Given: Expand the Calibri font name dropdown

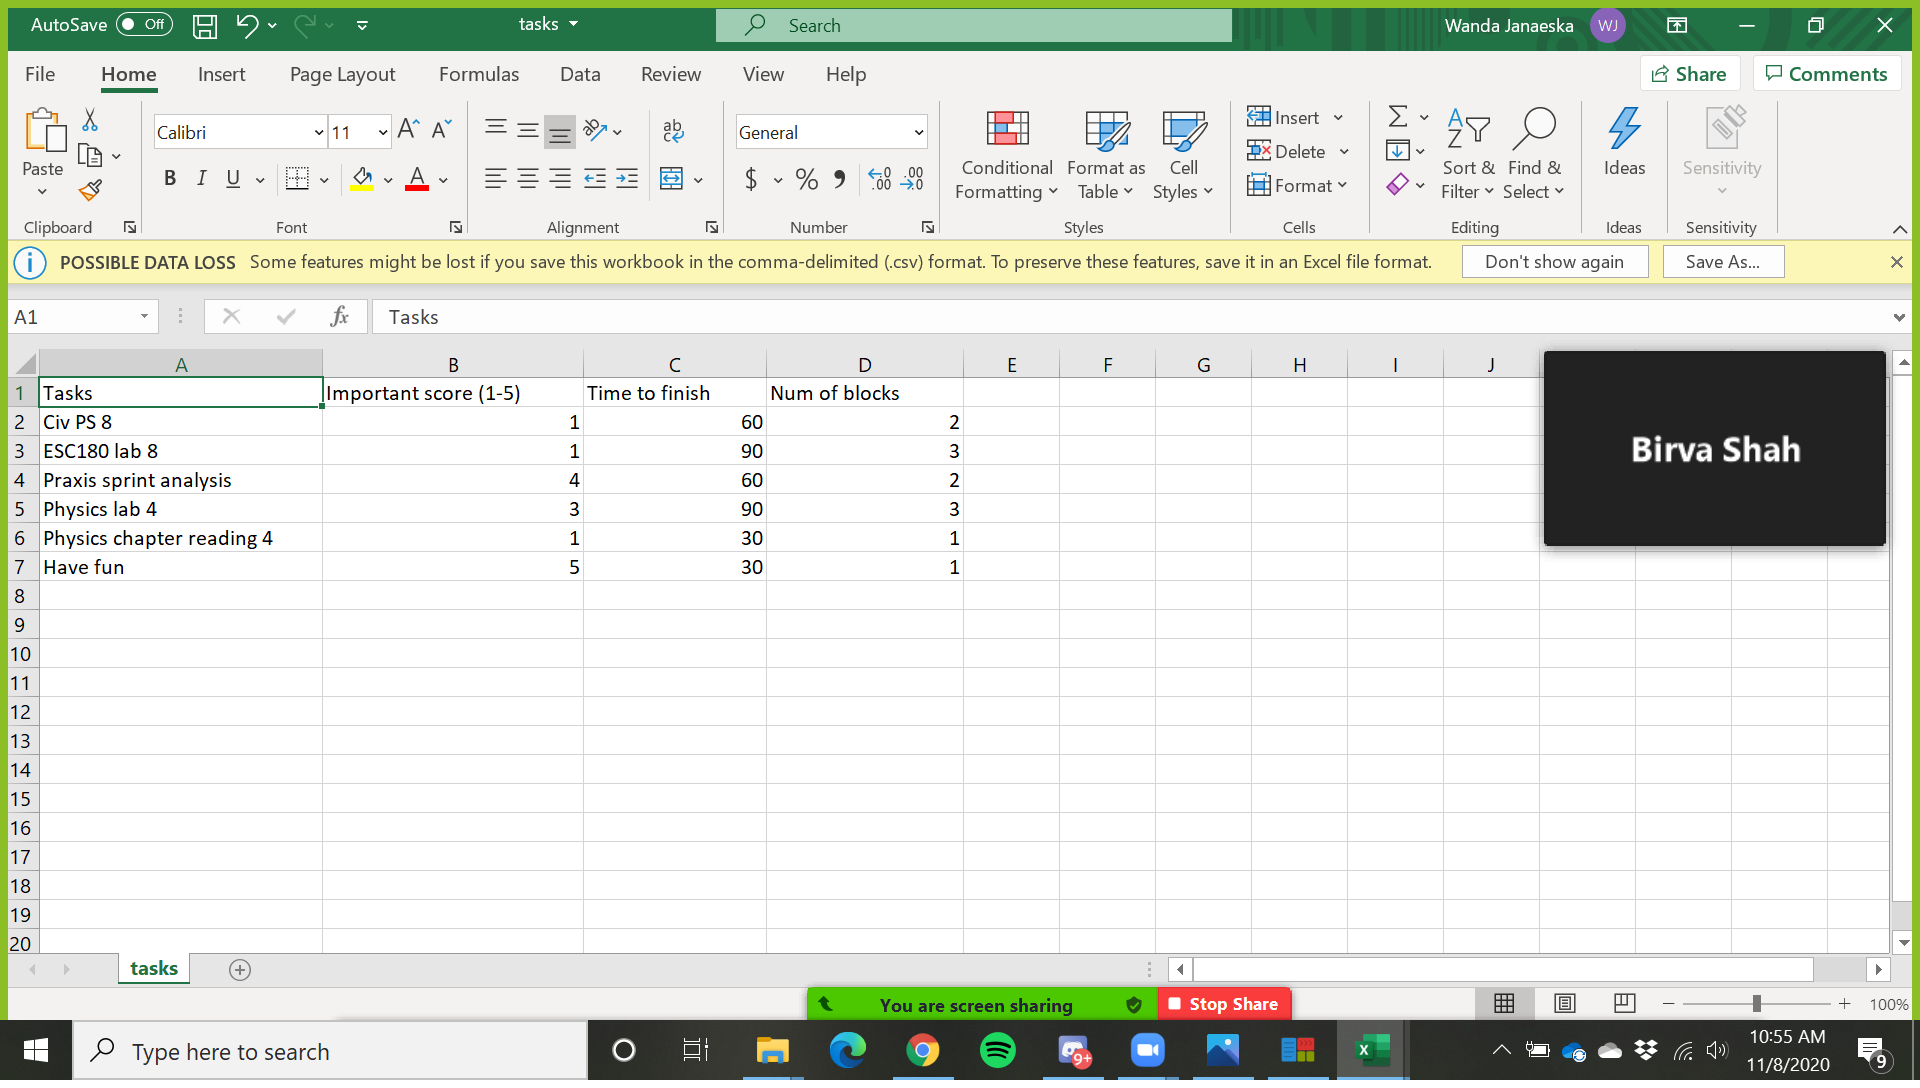Looking at the screenshot, I should [319, 133].
